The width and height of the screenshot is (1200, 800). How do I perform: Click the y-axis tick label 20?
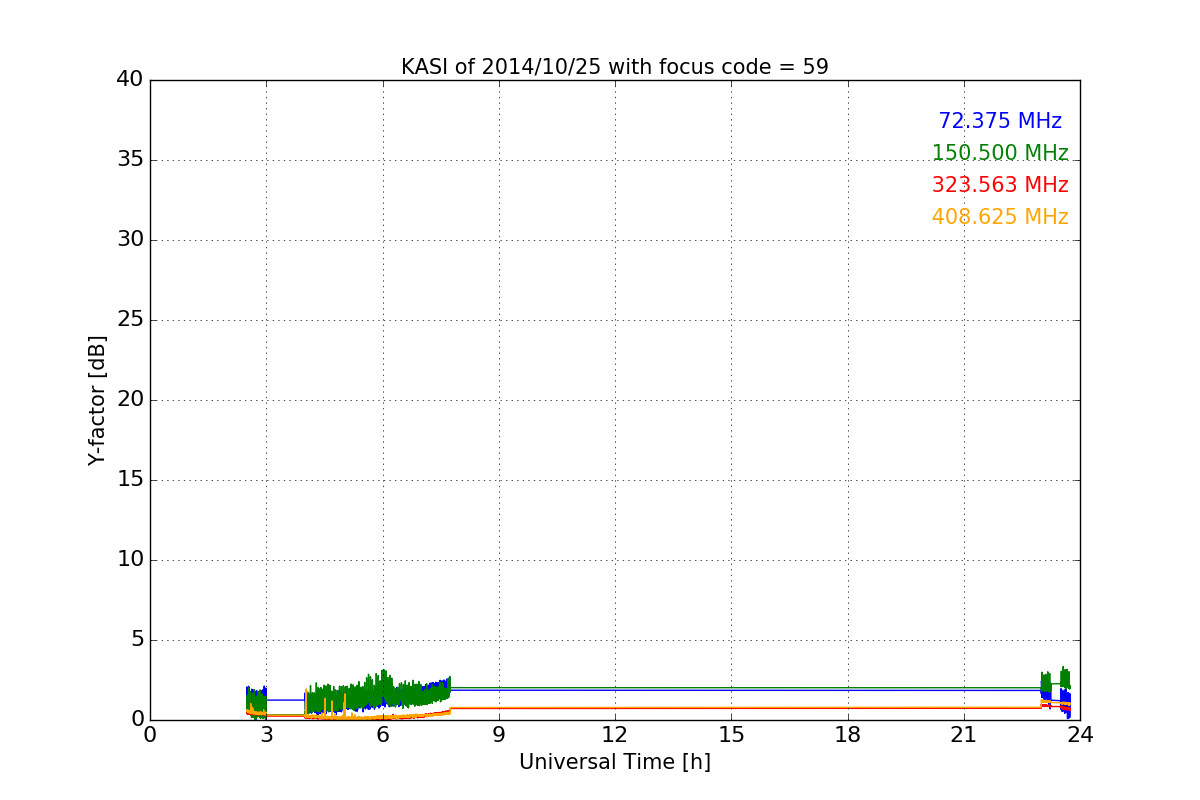tap(130, 400)
